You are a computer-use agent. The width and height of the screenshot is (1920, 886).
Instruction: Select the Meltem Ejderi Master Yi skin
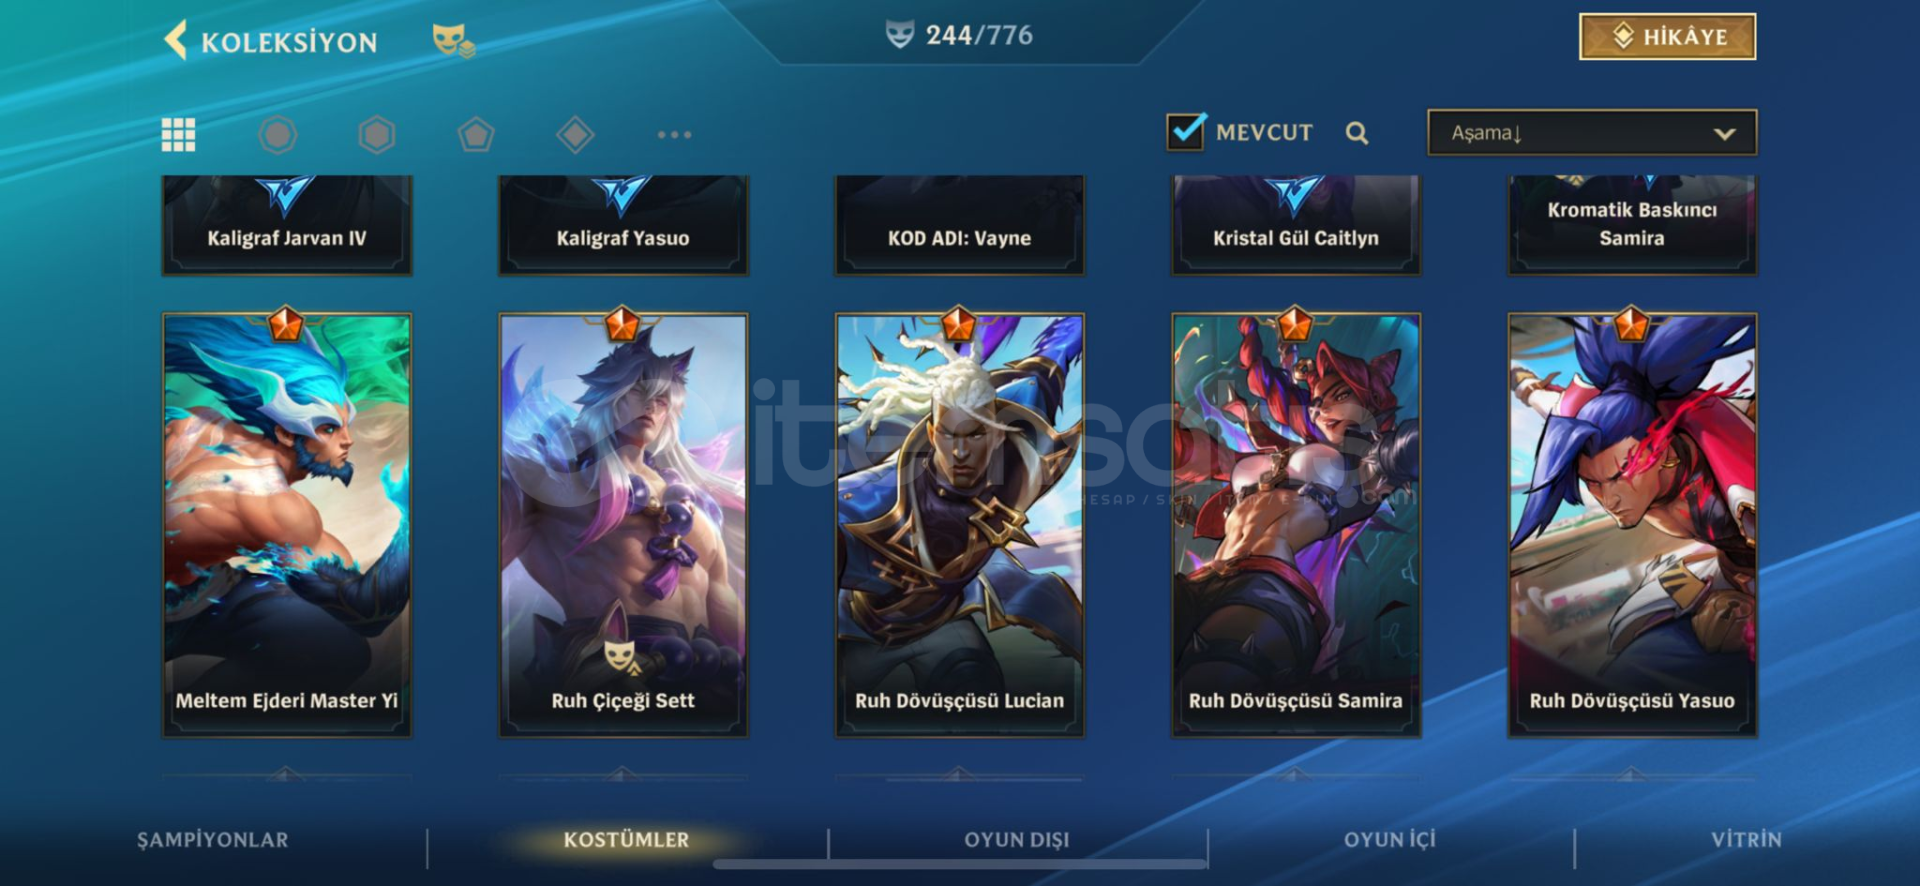[287, 525]
